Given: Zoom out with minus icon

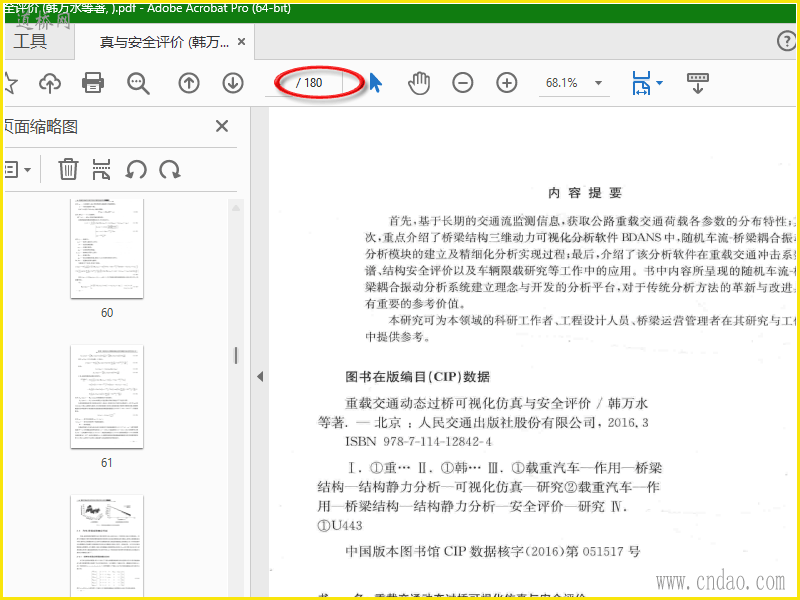Looking at the screenshot, I should pos(463,83).
